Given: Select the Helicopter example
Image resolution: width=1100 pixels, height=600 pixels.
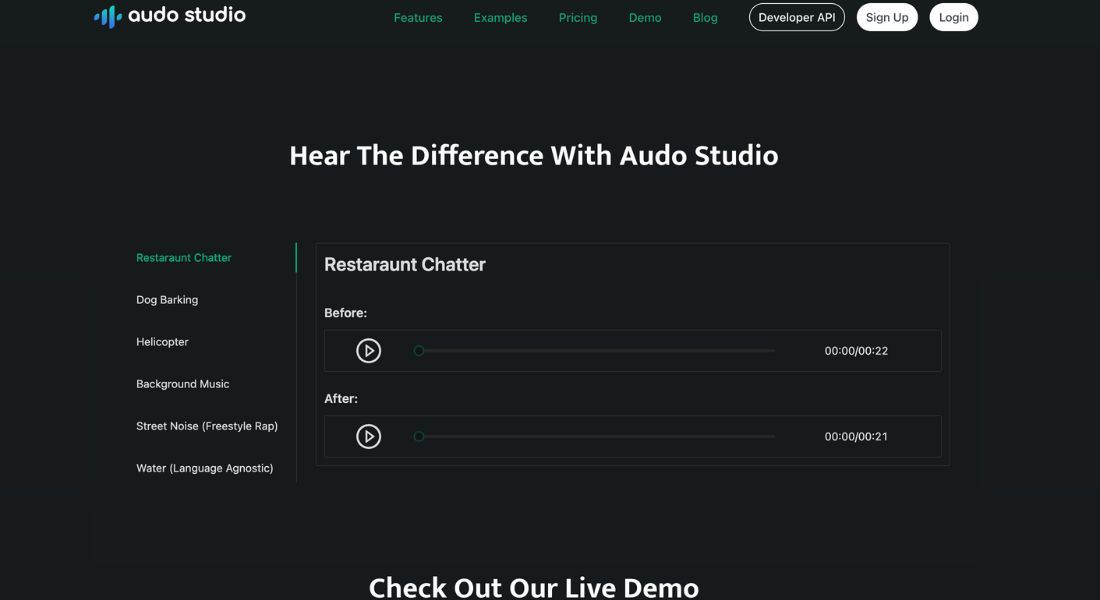Looking at the screenshot, I should 162,342.
